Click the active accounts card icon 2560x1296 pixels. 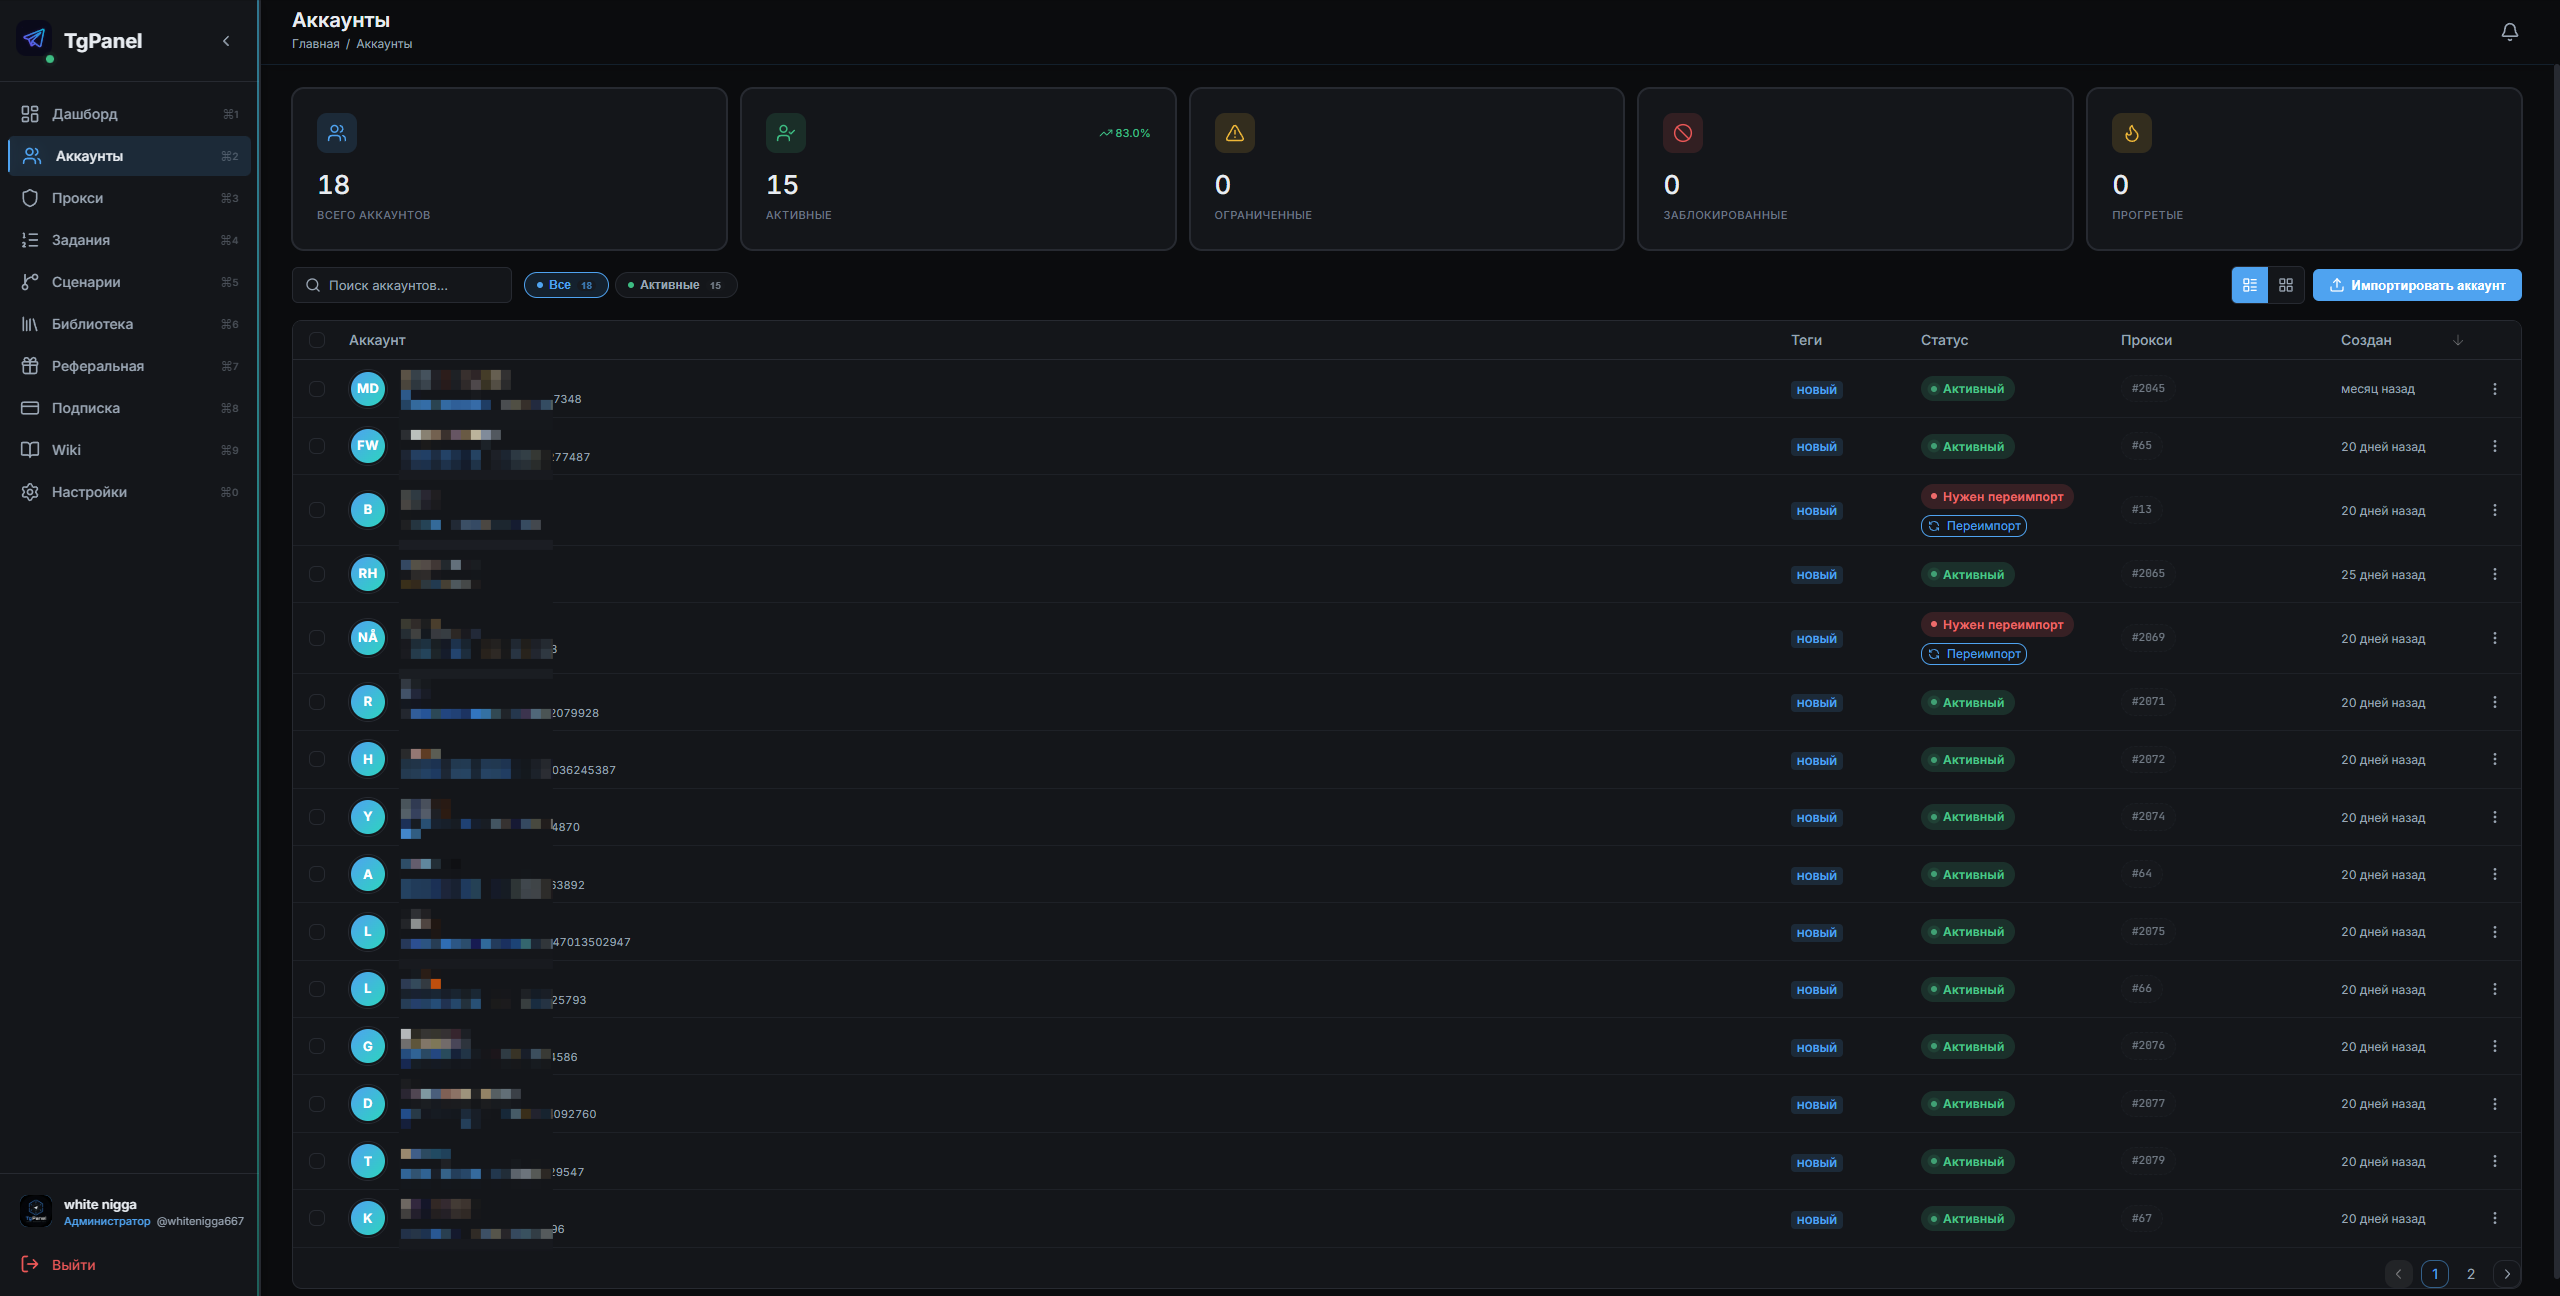click(x=786, y=133)
